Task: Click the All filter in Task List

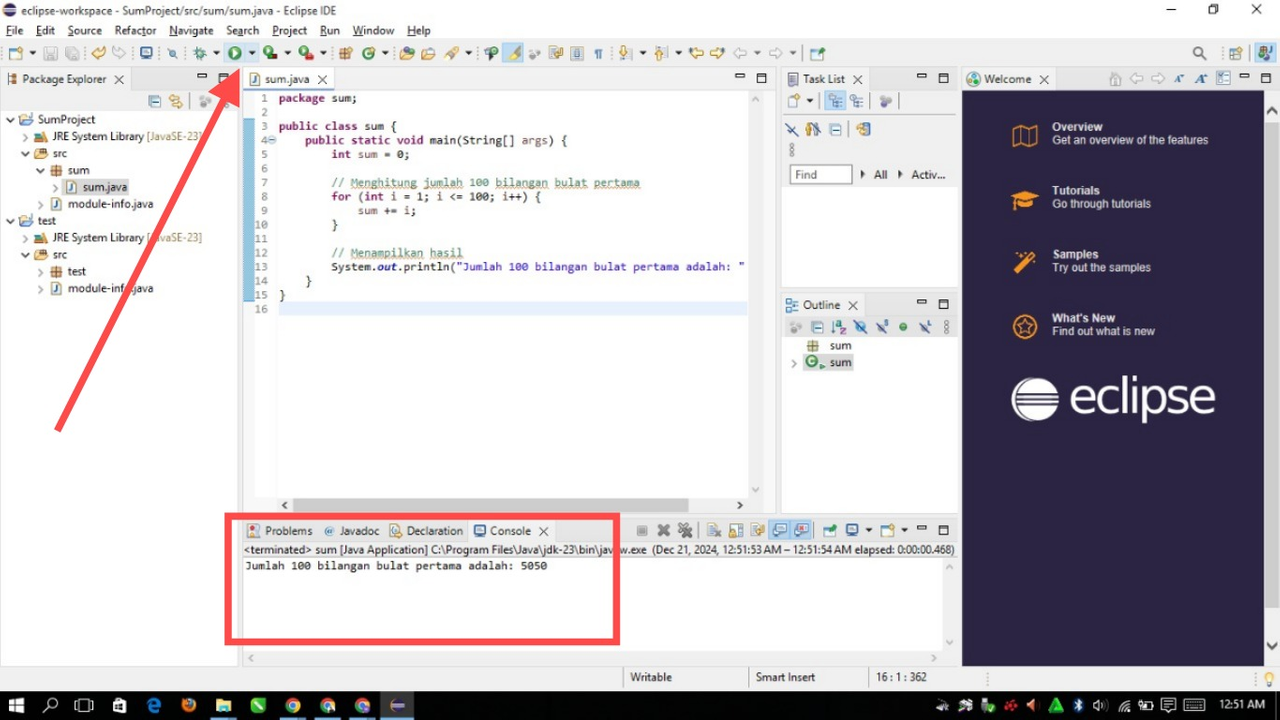Action: [880, 174]
